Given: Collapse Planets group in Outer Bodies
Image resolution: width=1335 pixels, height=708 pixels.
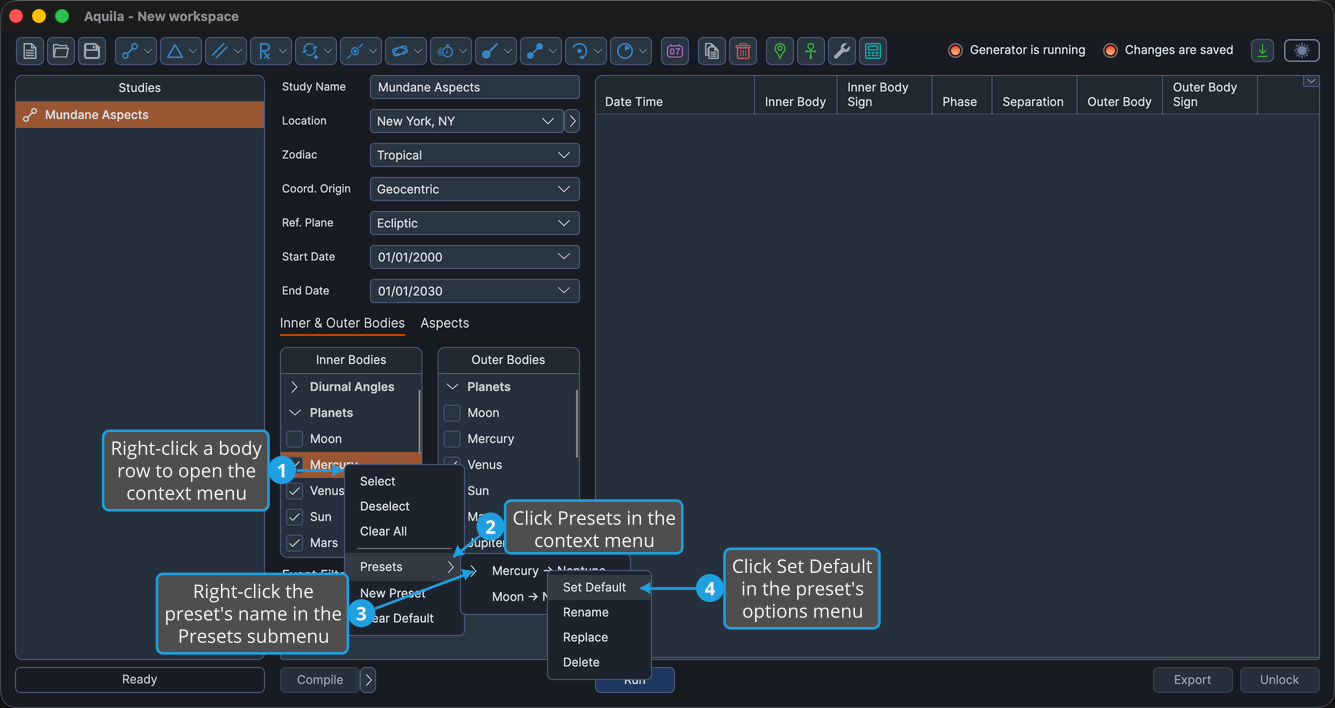Looking at the screenshot, I should point(452,387).
